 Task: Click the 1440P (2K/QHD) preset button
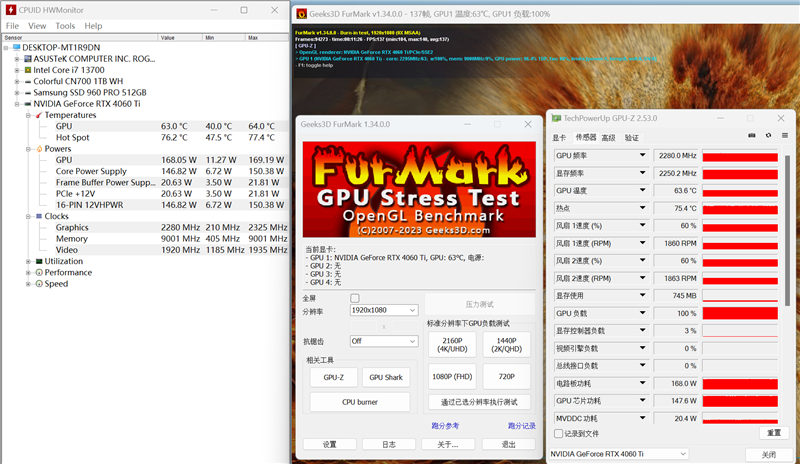506,345
